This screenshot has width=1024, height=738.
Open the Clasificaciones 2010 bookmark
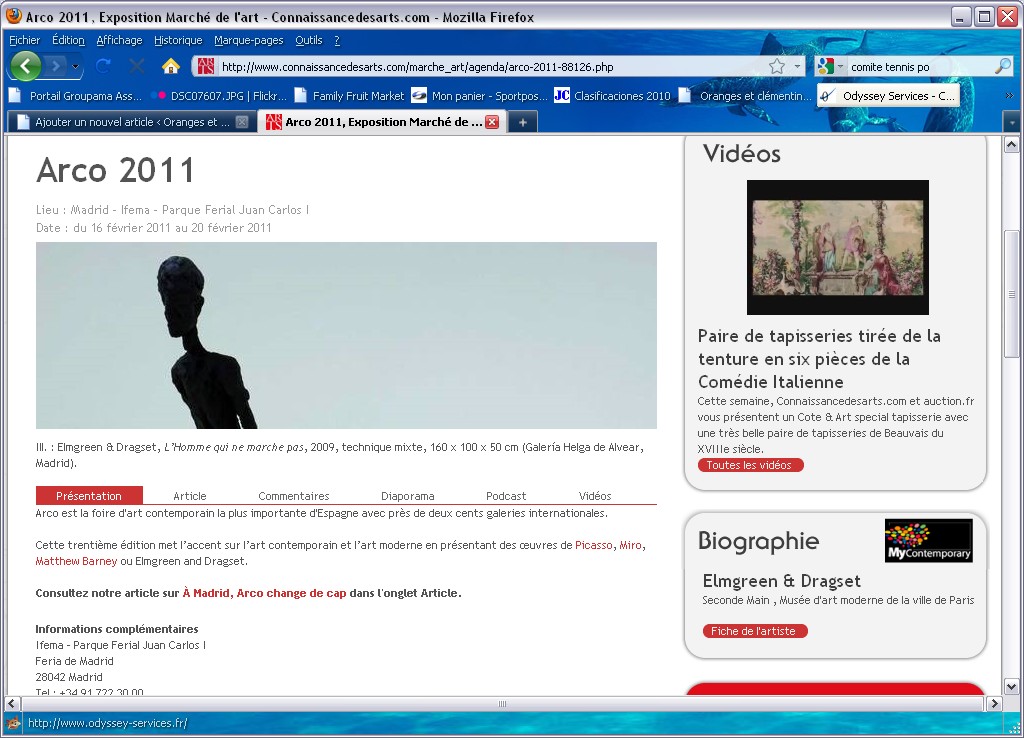[x=613, y=96]
